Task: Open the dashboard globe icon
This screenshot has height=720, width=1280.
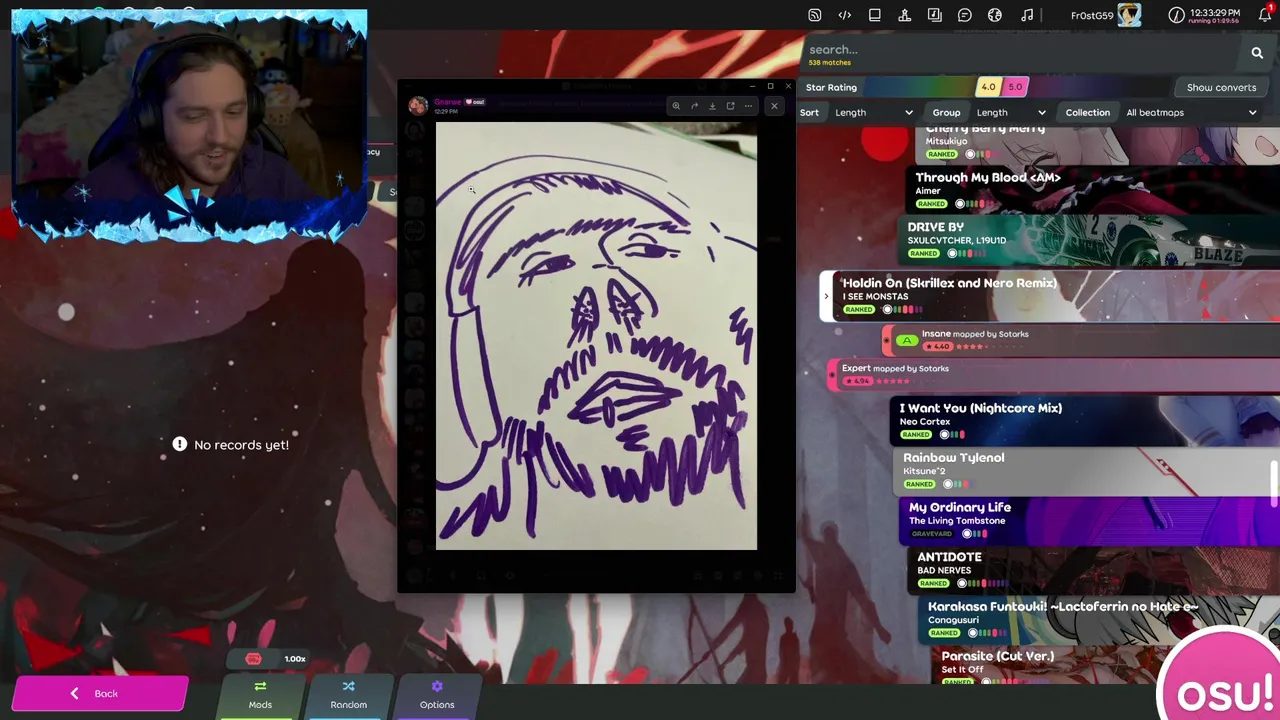Action: click(x=995, y=15)
